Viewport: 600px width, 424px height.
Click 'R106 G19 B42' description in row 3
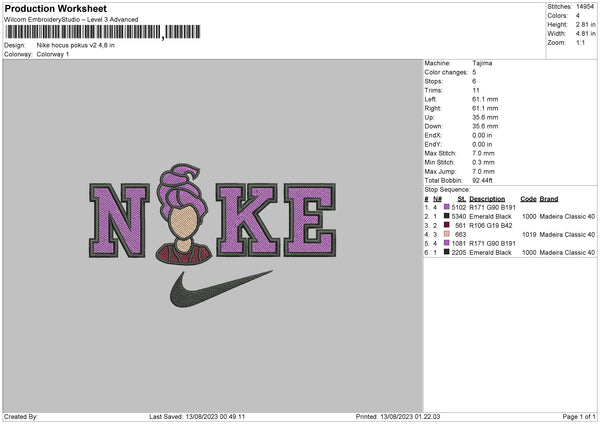pyautogui.click(x=491, y=225)
